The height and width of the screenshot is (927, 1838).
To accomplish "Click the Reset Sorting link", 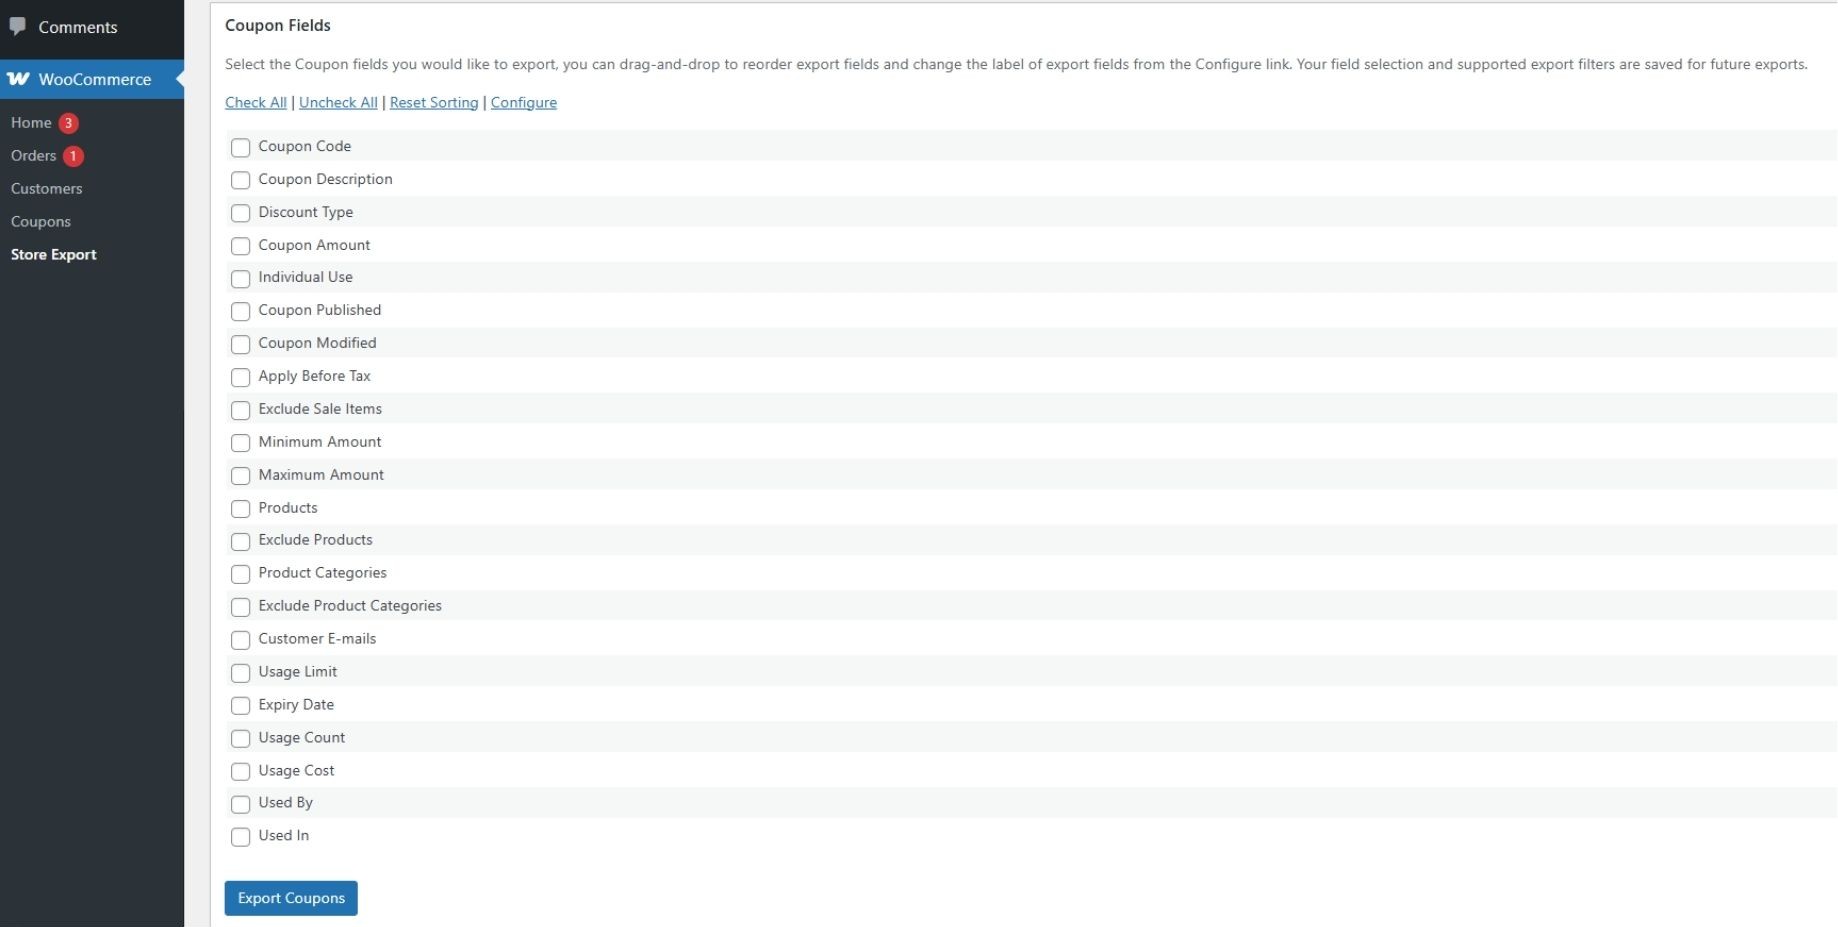I will 434,103.
